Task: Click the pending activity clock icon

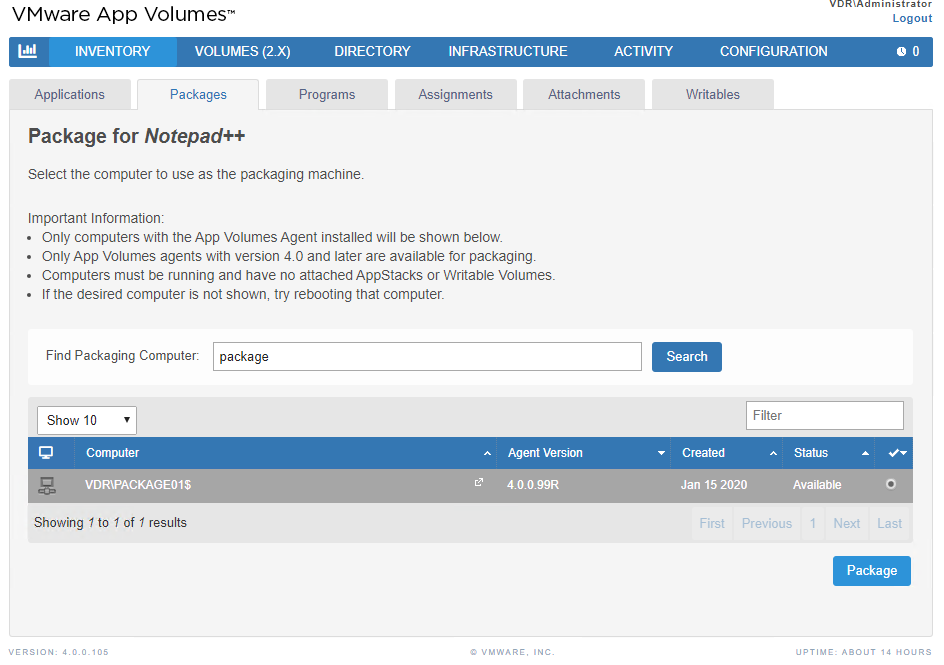Action: (x=901, y=52)
